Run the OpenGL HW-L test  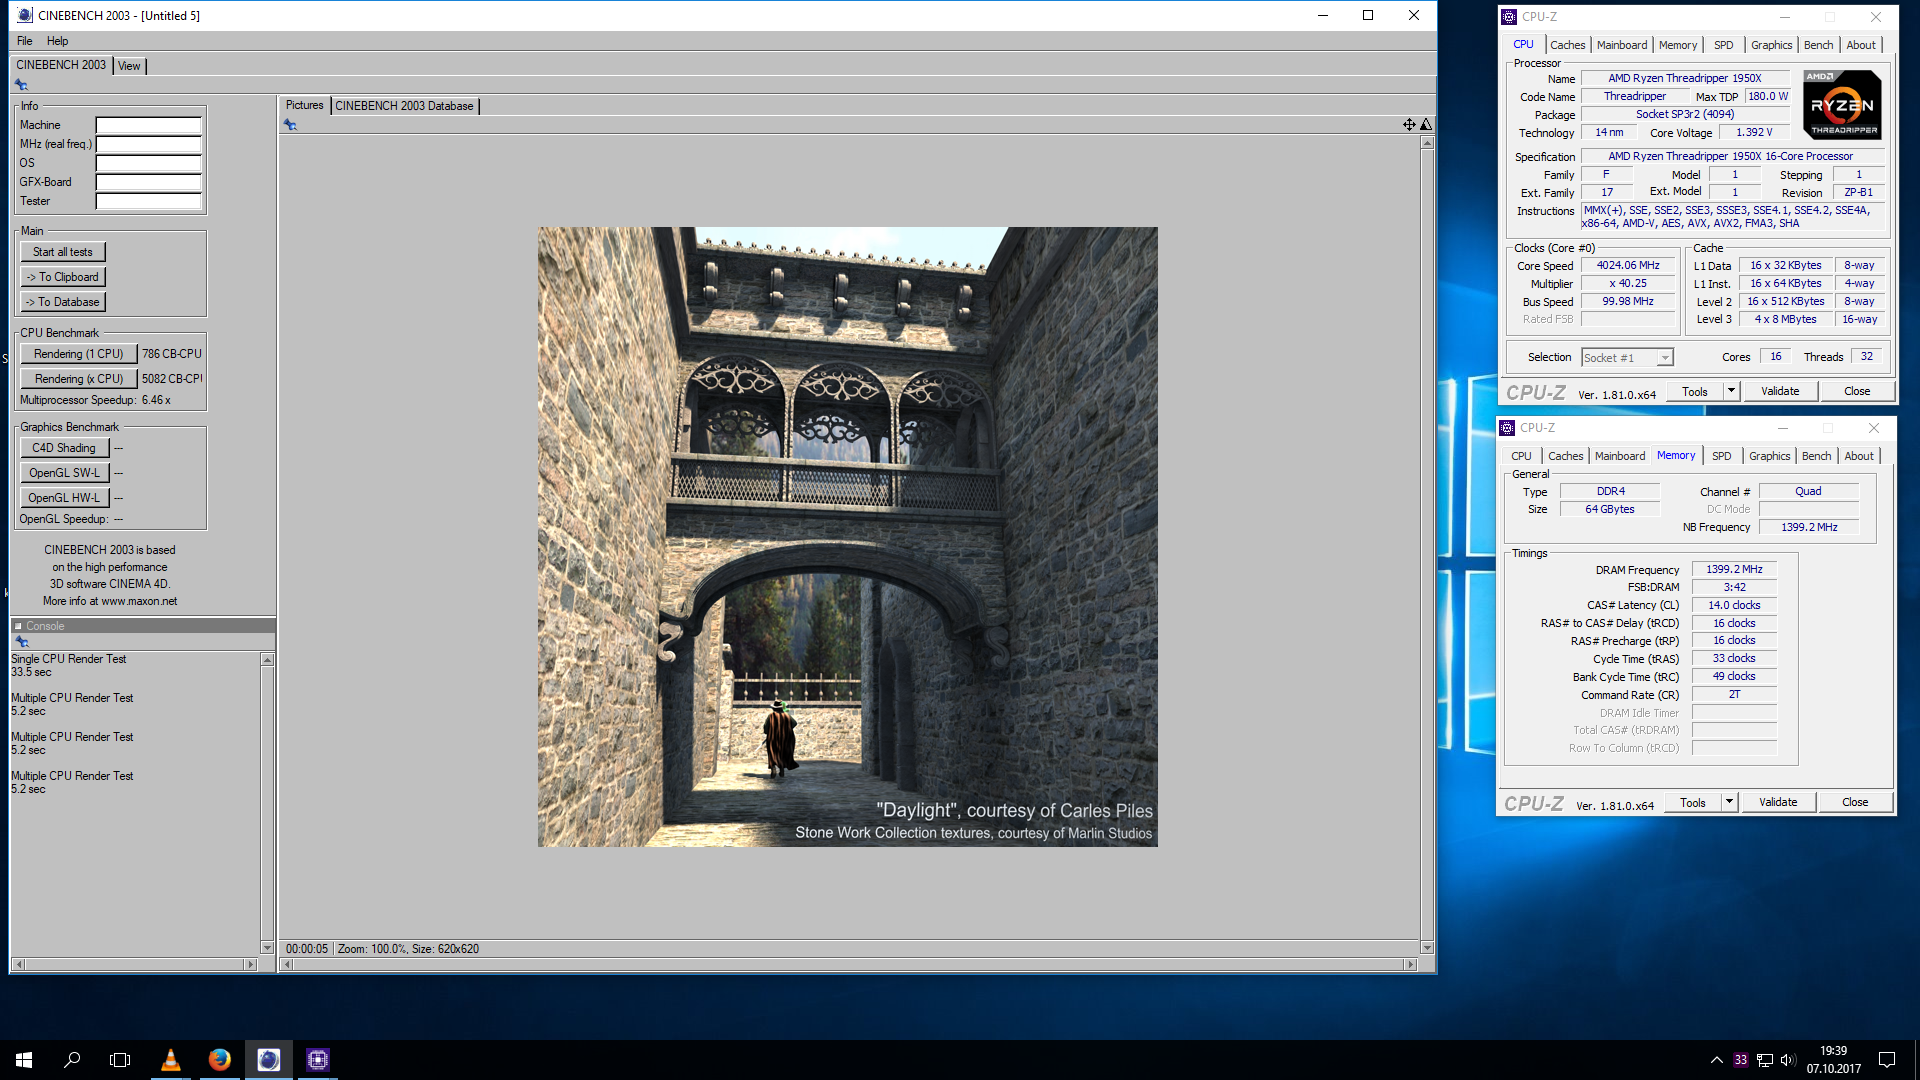pos(64,498)
